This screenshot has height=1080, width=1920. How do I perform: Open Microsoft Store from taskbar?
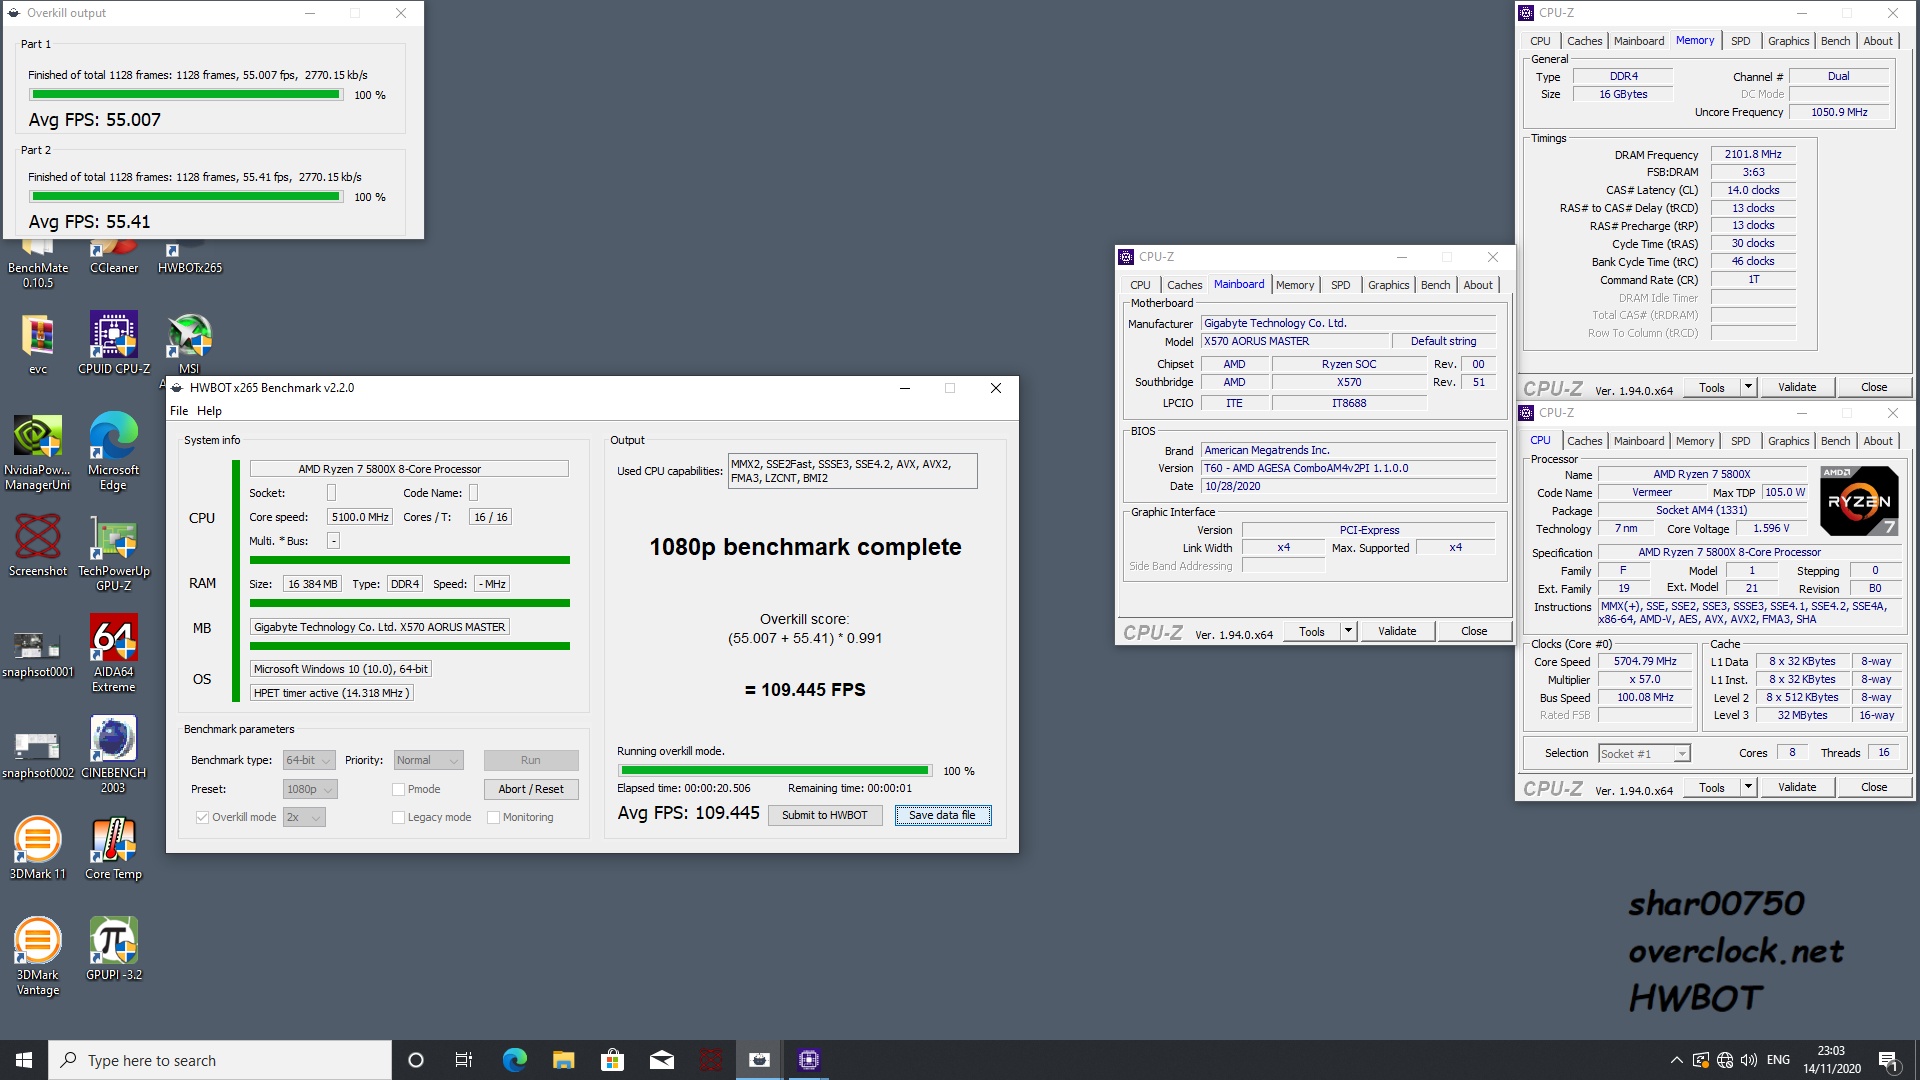(x=612, y=1060)
